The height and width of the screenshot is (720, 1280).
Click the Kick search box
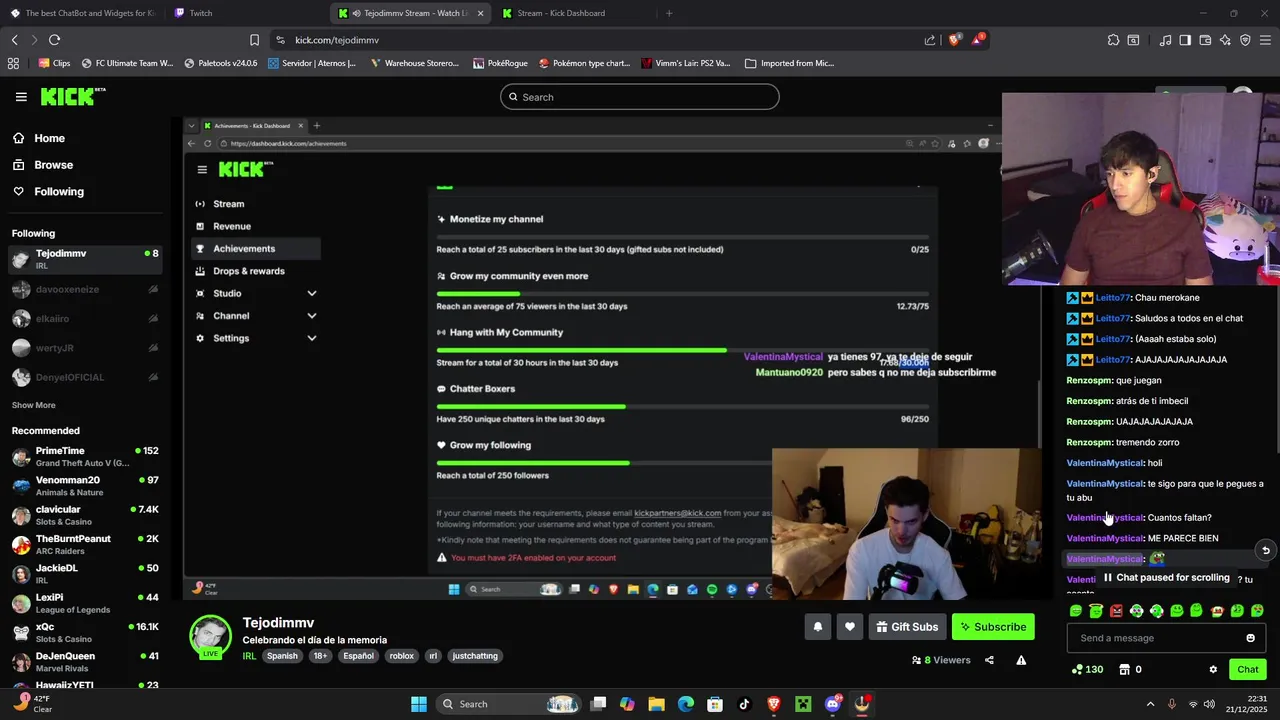[x=640, y=97]
